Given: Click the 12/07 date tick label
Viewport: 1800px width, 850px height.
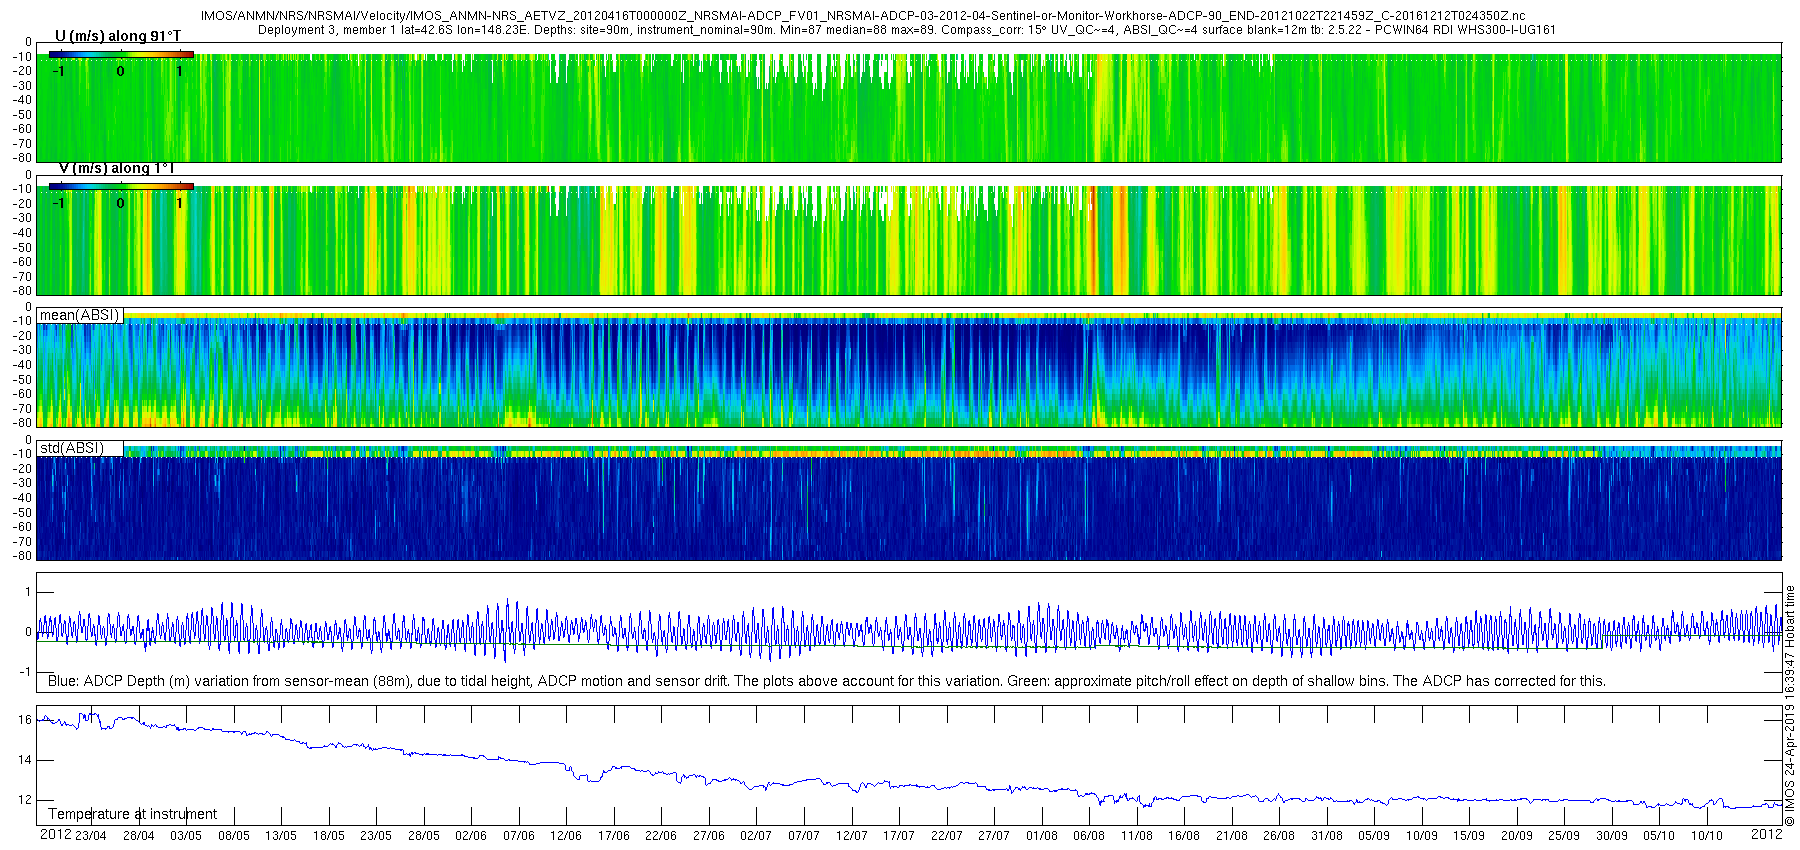Looking at the screenshot, I should coord(851,836).
